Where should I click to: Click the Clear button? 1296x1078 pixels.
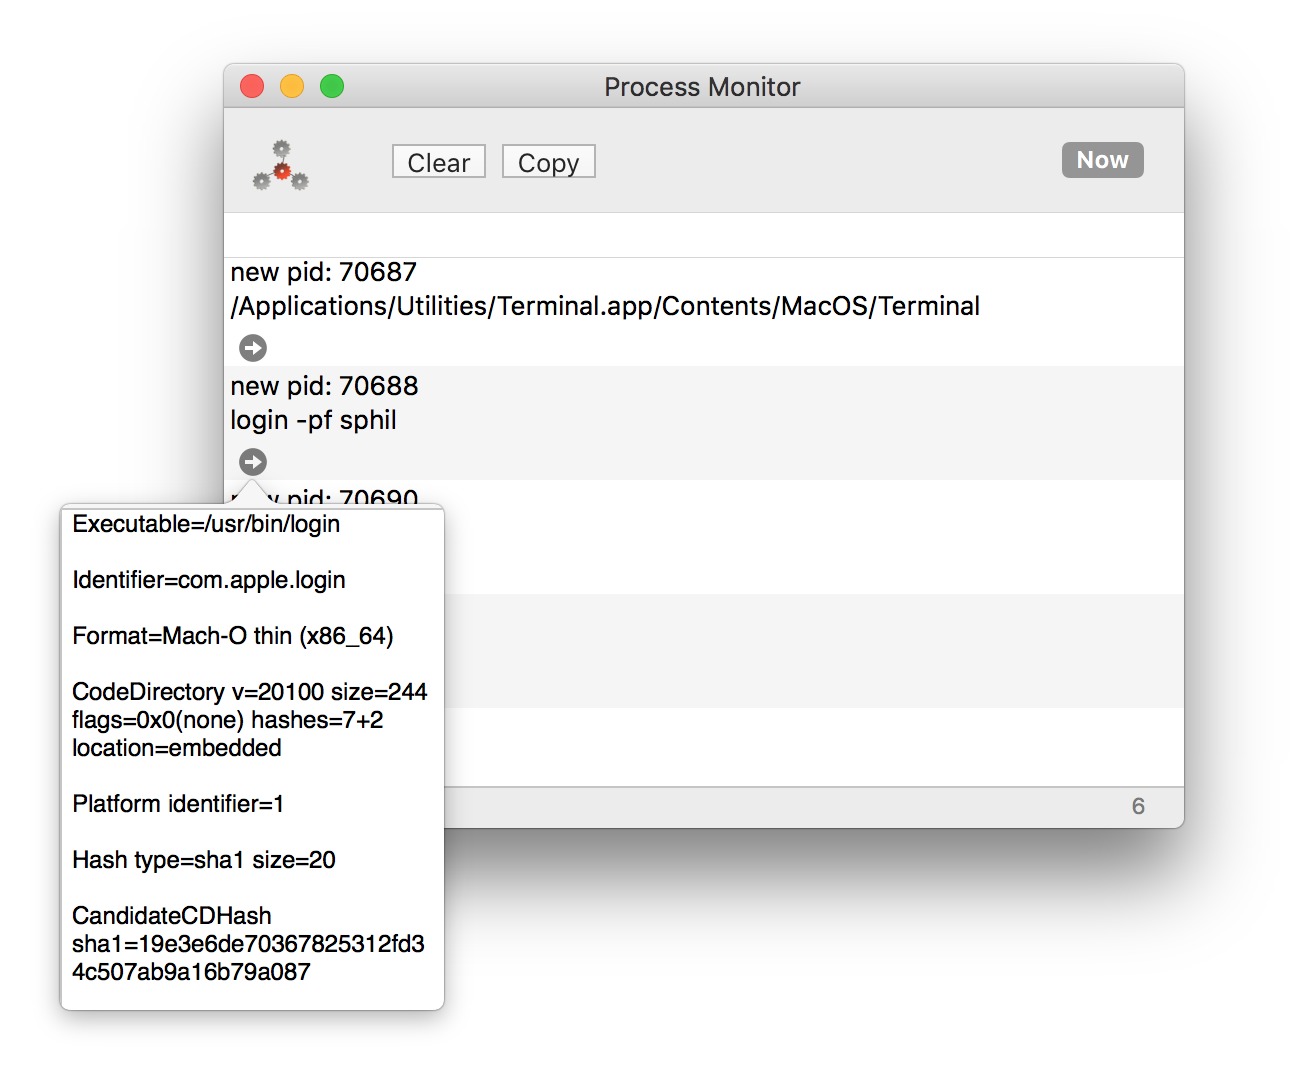click(438, 162)
